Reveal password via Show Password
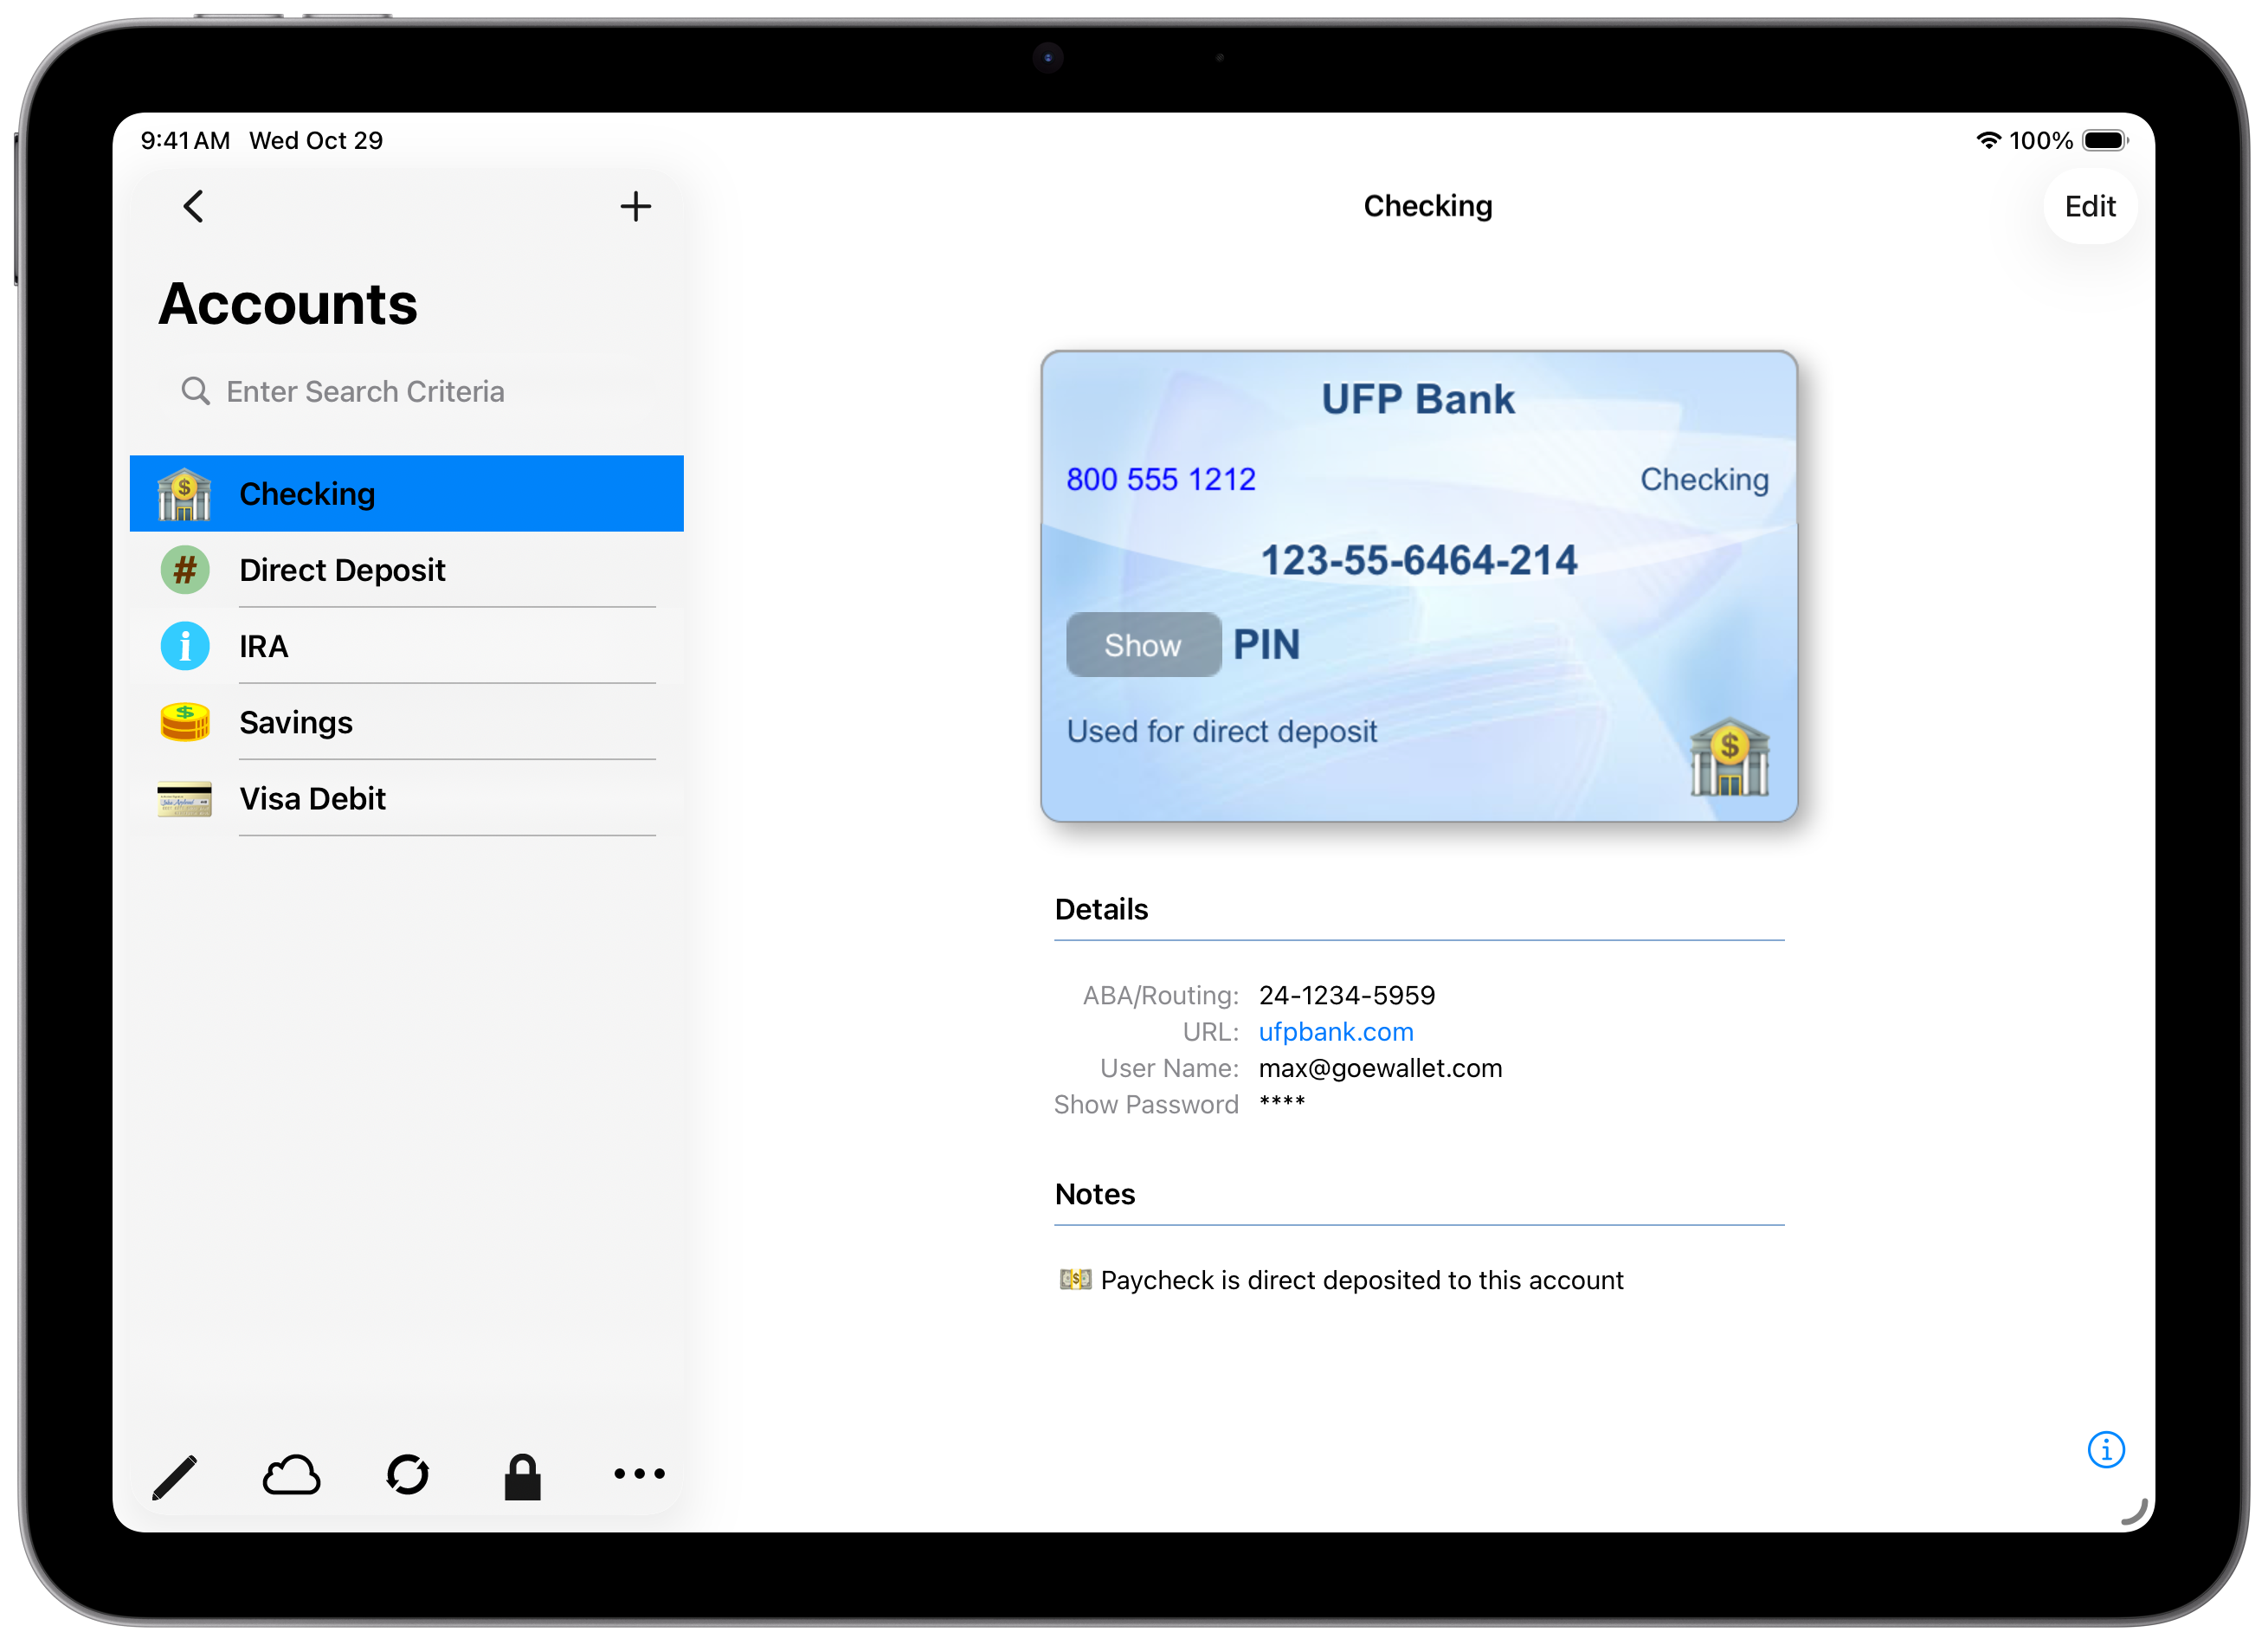Viewport: 2268px width, 1645px height. (x=1146, y=1104)
